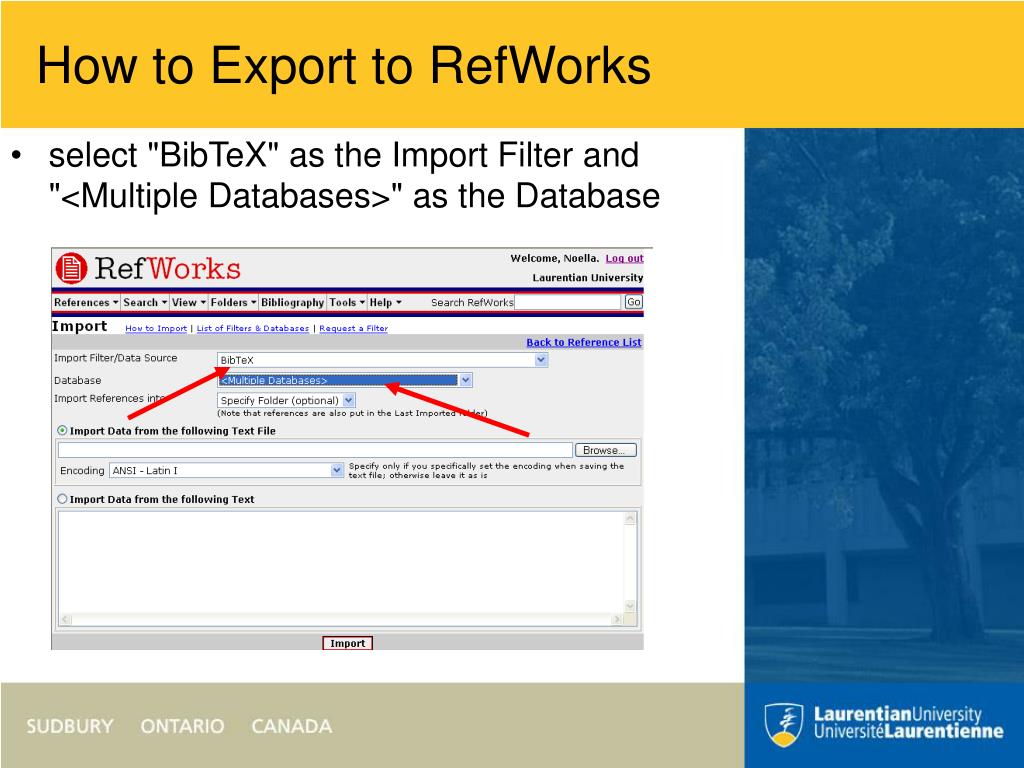Open the Specify Folder (optional) dropdown
Viewport: 1024px width, 768px height.
point(286,400)
